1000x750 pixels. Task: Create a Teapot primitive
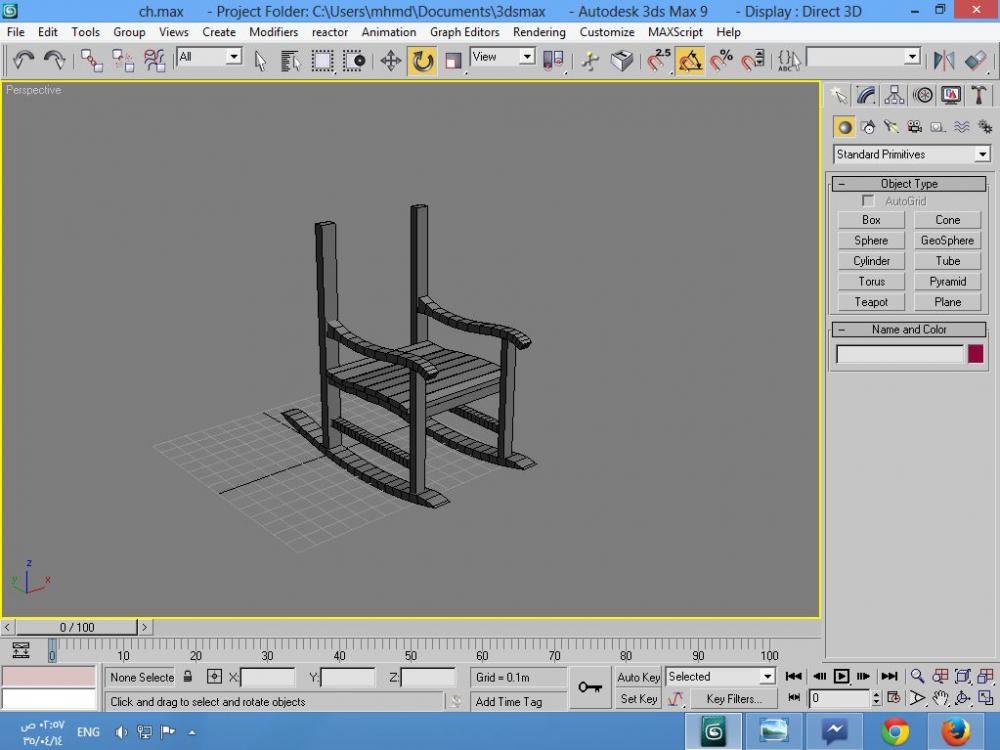(x=871, y=302)
